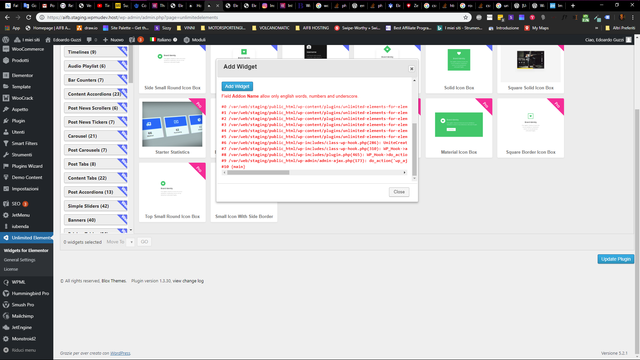Click the browser address bar
640x360 pixels.
pos(253,18)
